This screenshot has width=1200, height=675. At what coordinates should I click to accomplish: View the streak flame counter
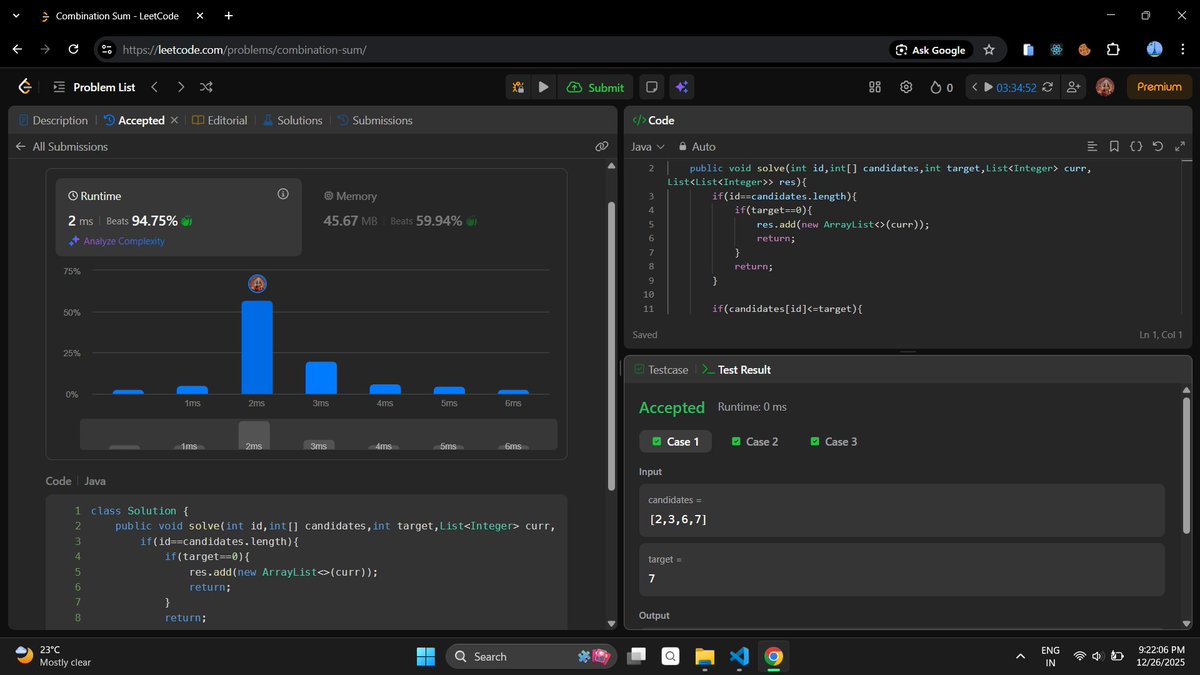[x=941, y=87]
